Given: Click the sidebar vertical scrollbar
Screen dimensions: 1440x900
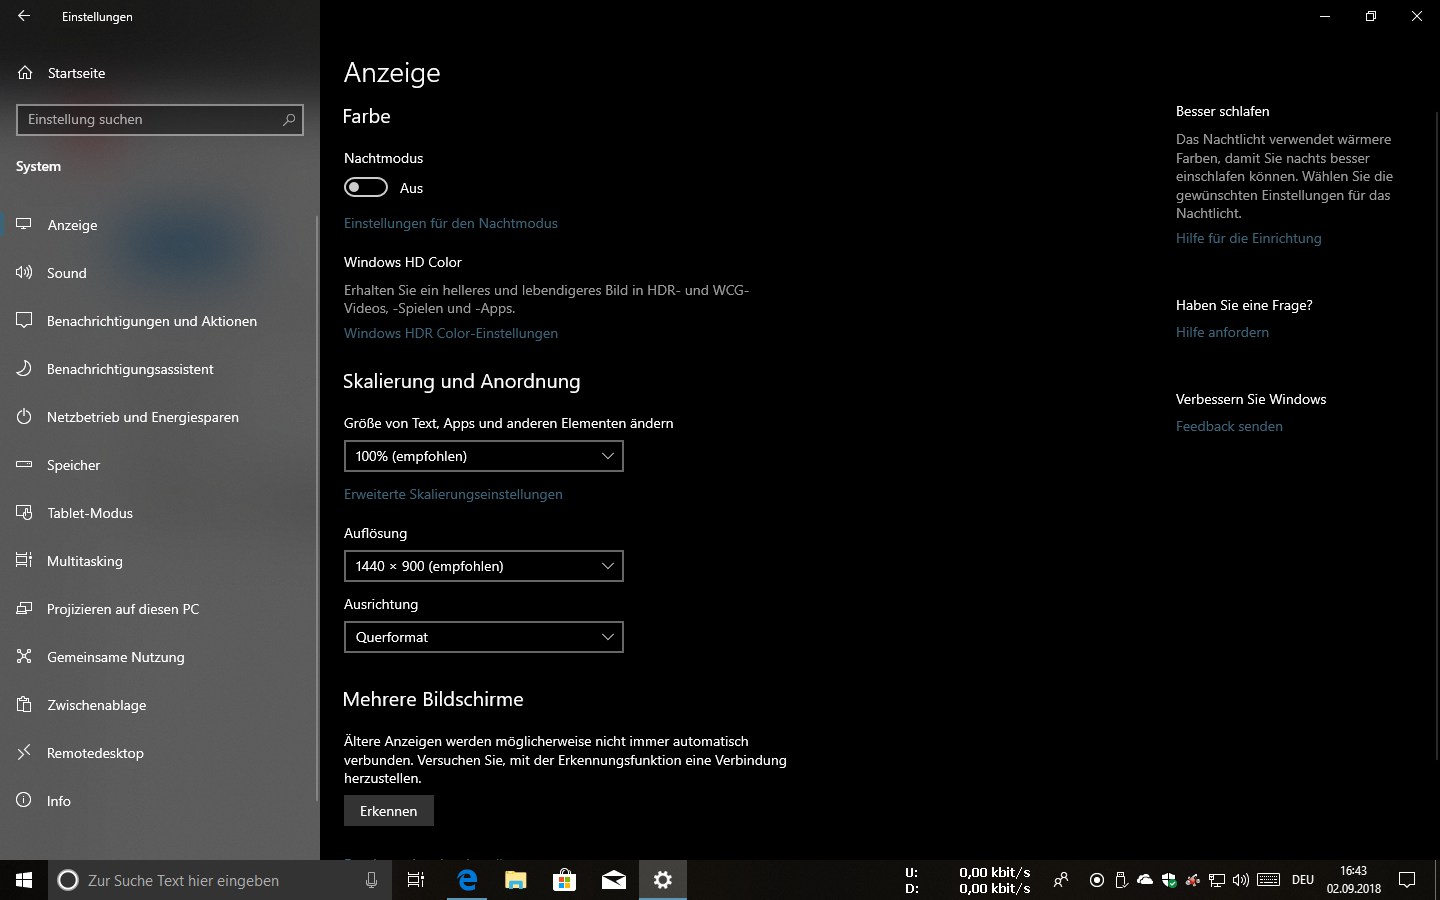Looking at the screenshot, I should point(317,508).
